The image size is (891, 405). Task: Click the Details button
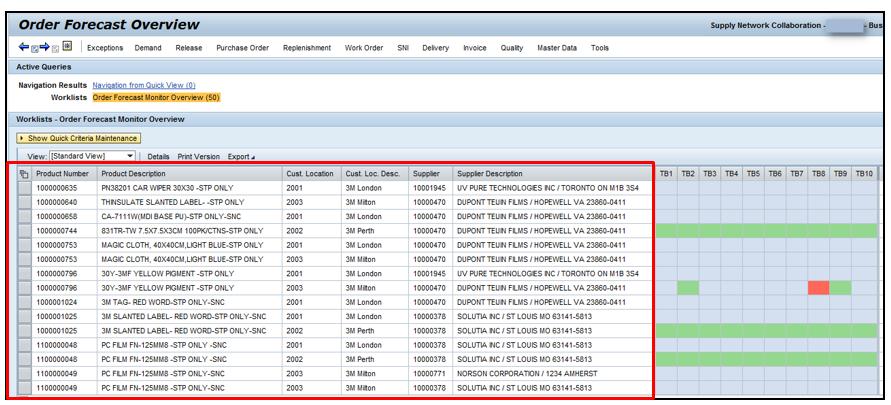(x=159, y=157)
